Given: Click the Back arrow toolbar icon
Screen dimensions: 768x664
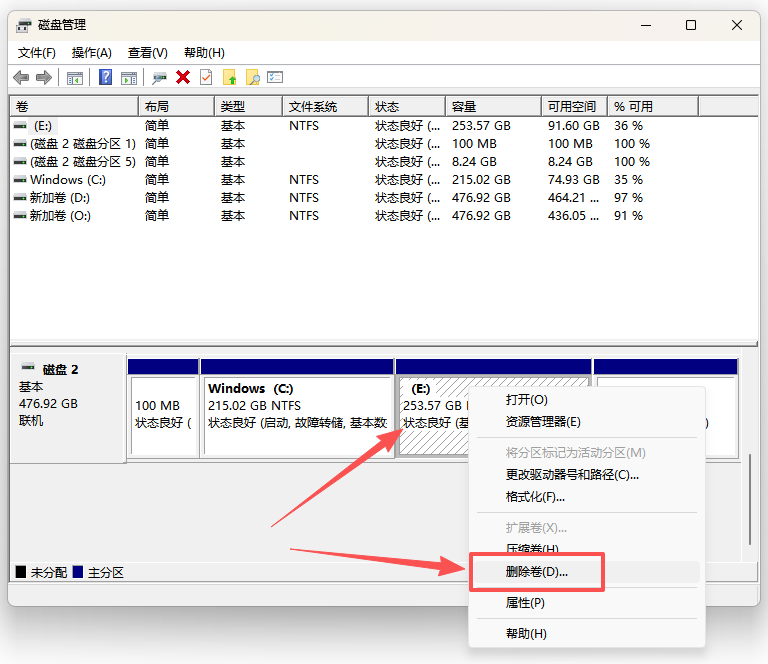Looking at the screenshot, I should pos(21,77).
